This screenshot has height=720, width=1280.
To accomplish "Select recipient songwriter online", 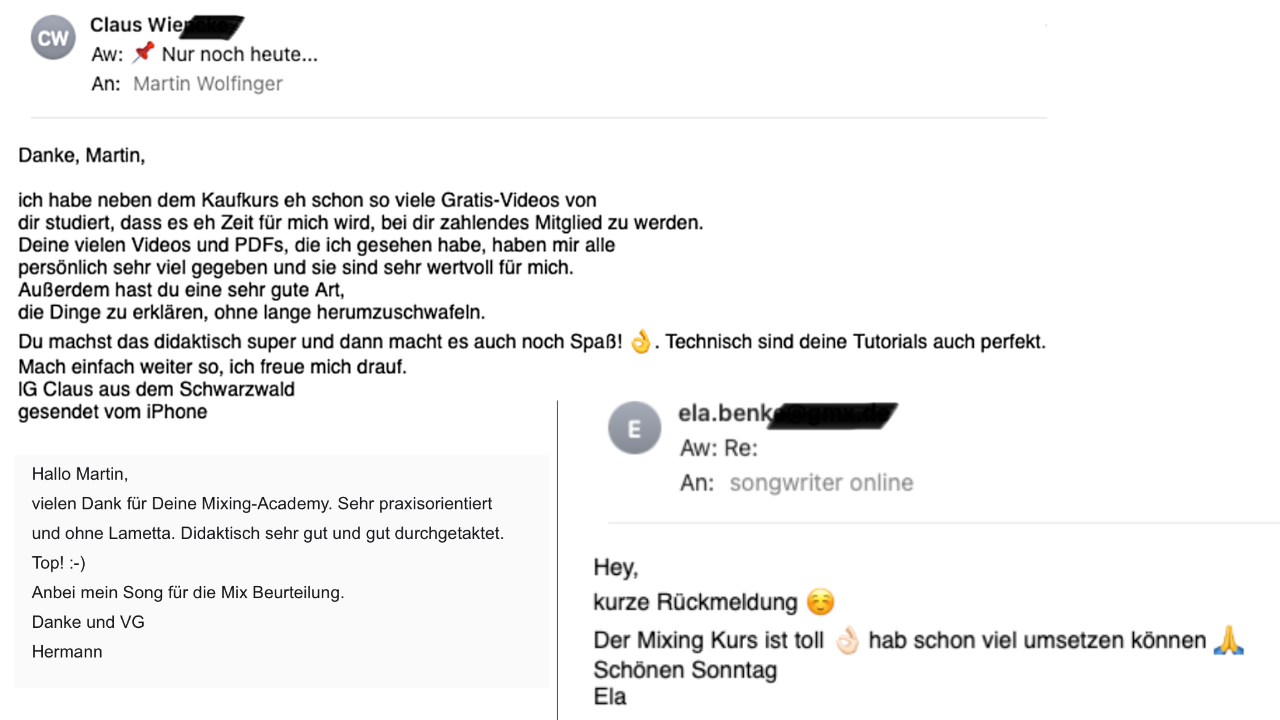I will [821, 483].
